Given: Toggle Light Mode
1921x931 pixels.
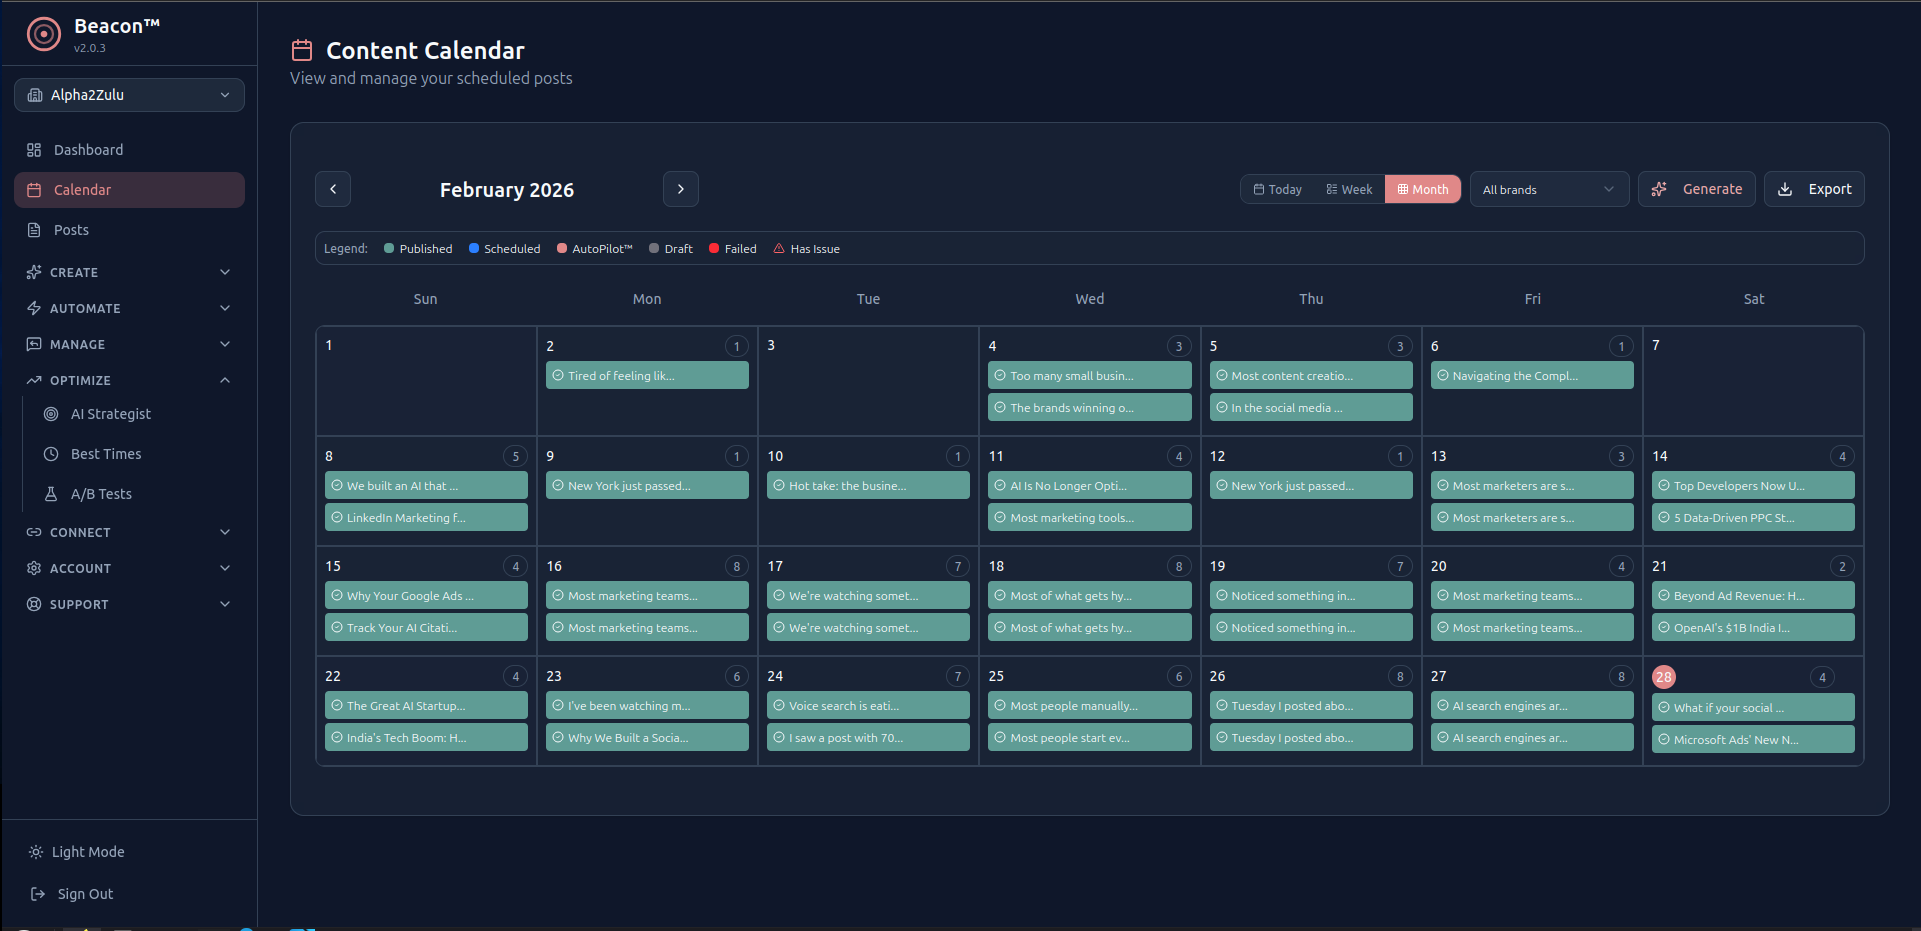Looking at the screenshot, I should click(87, 851).
